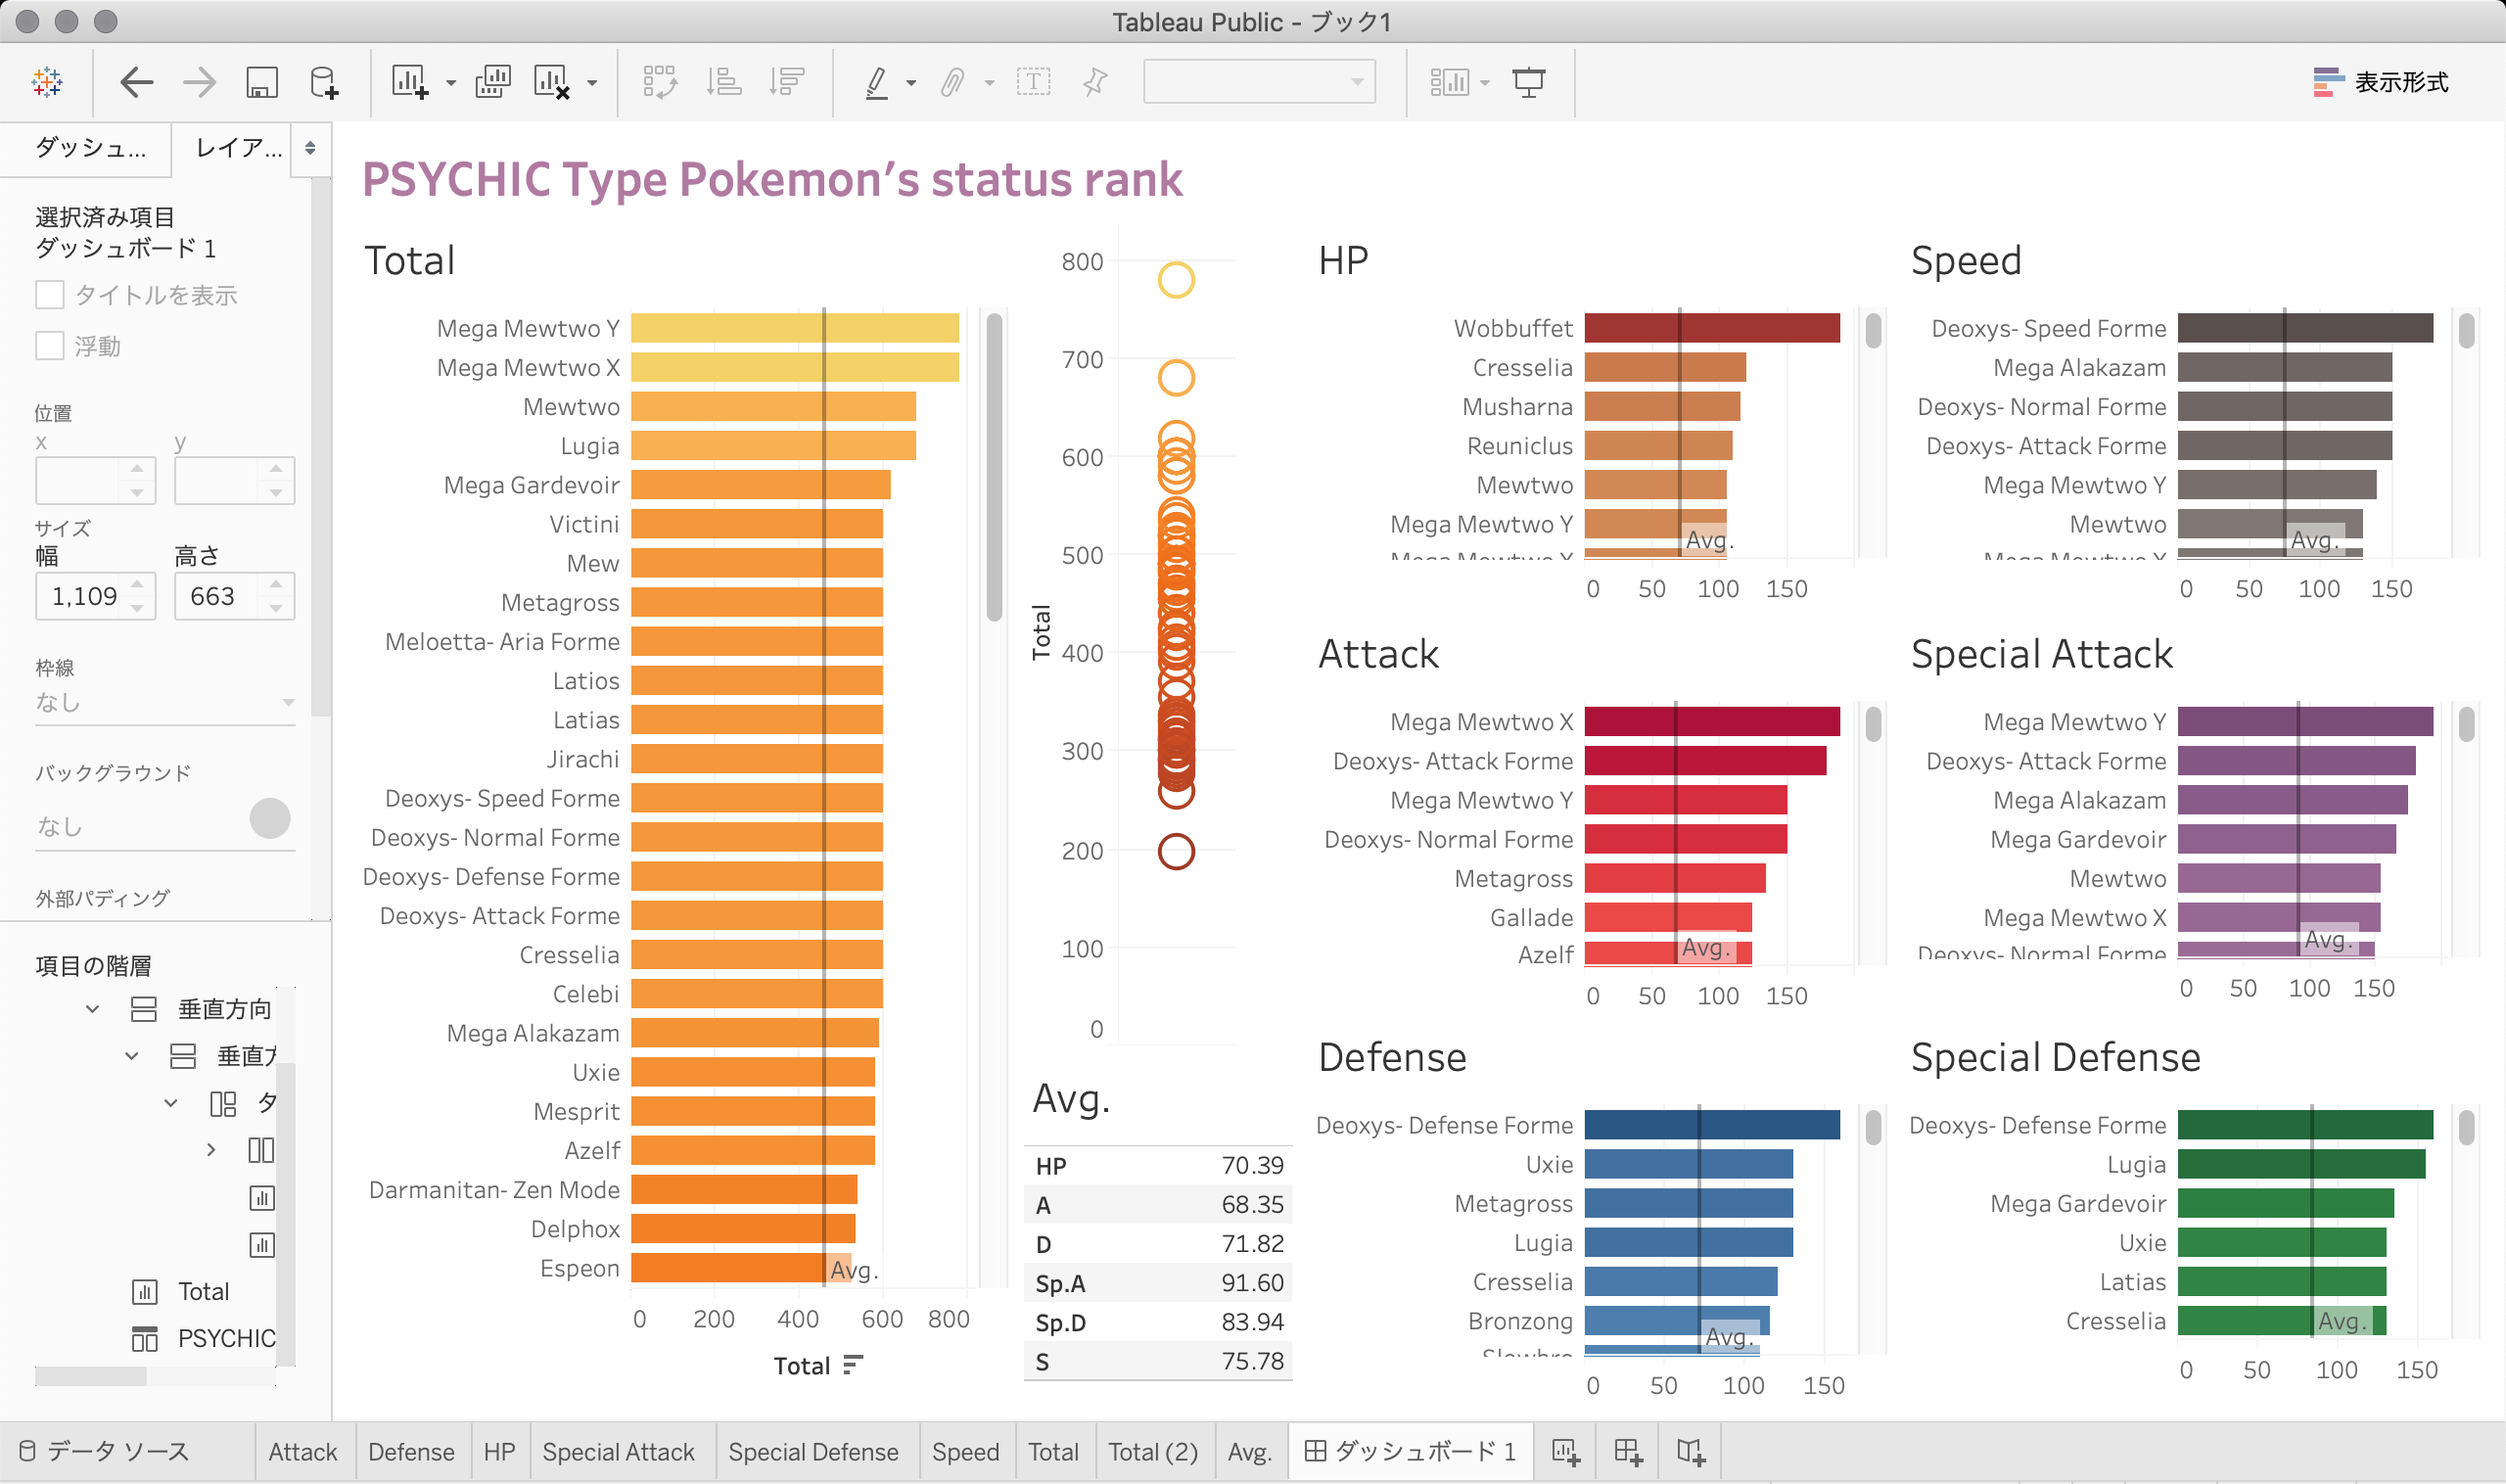This screenshot has width=2506, height=1484.
Task: Open the データ ソース tab
Action: pyautogui.click(x=105, y=1451)
